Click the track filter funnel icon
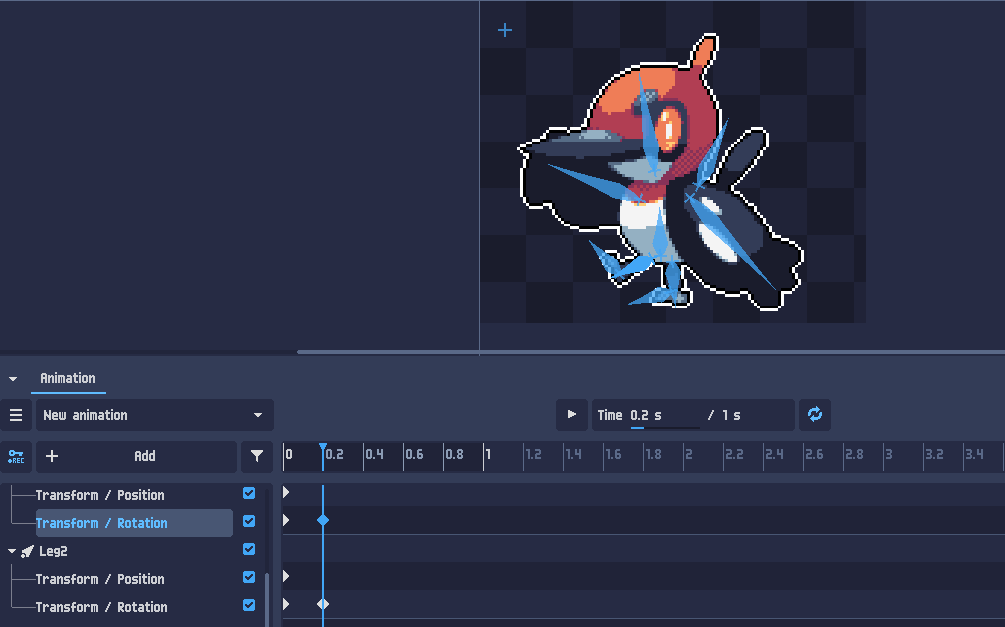This screenshot has width=1005, height=627. (257, 456)
